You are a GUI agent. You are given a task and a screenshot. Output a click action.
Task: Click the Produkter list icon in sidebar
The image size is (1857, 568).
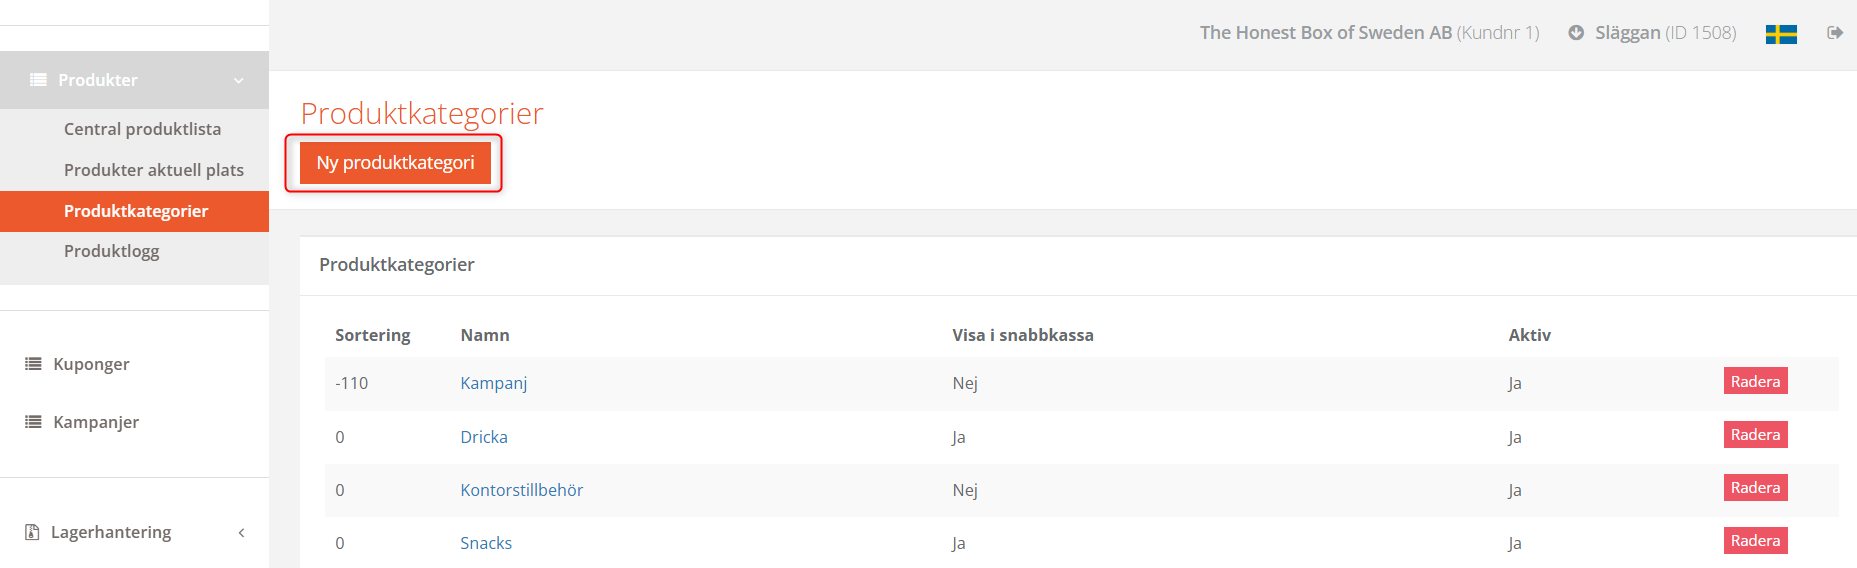(38, 80)
